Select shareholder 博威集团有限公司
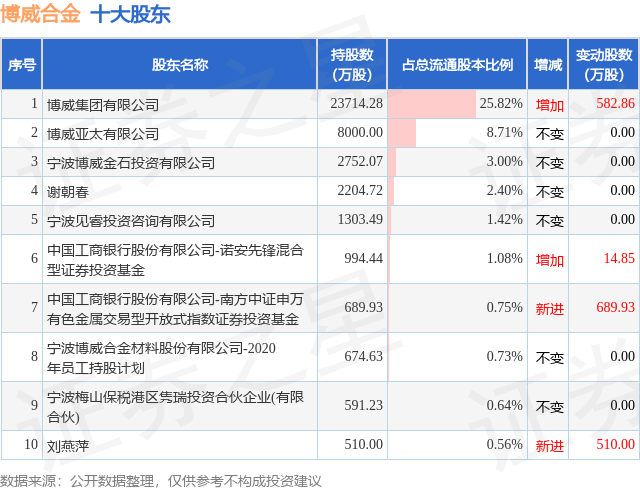The width and height of the screenshot is (640, 490). 103,105
